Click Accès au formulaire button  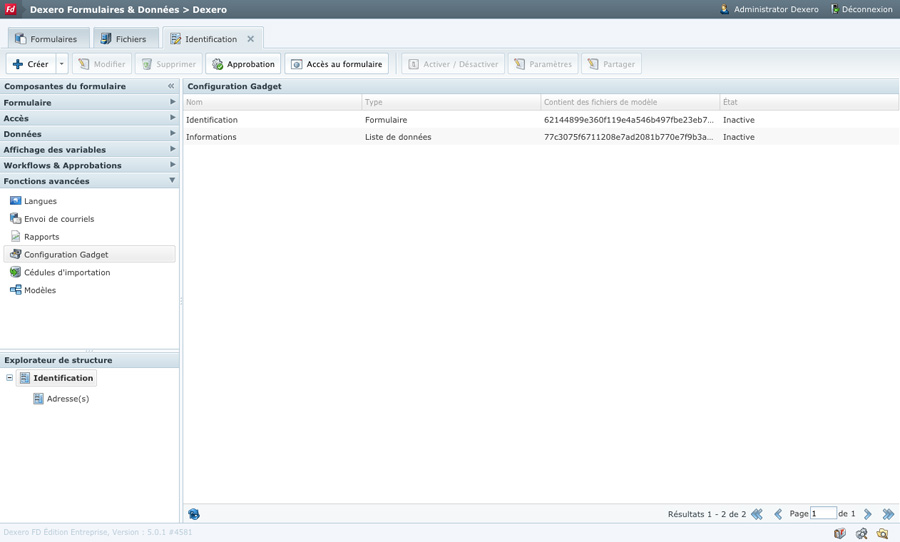pyautogui.click(x=336, y=64)
